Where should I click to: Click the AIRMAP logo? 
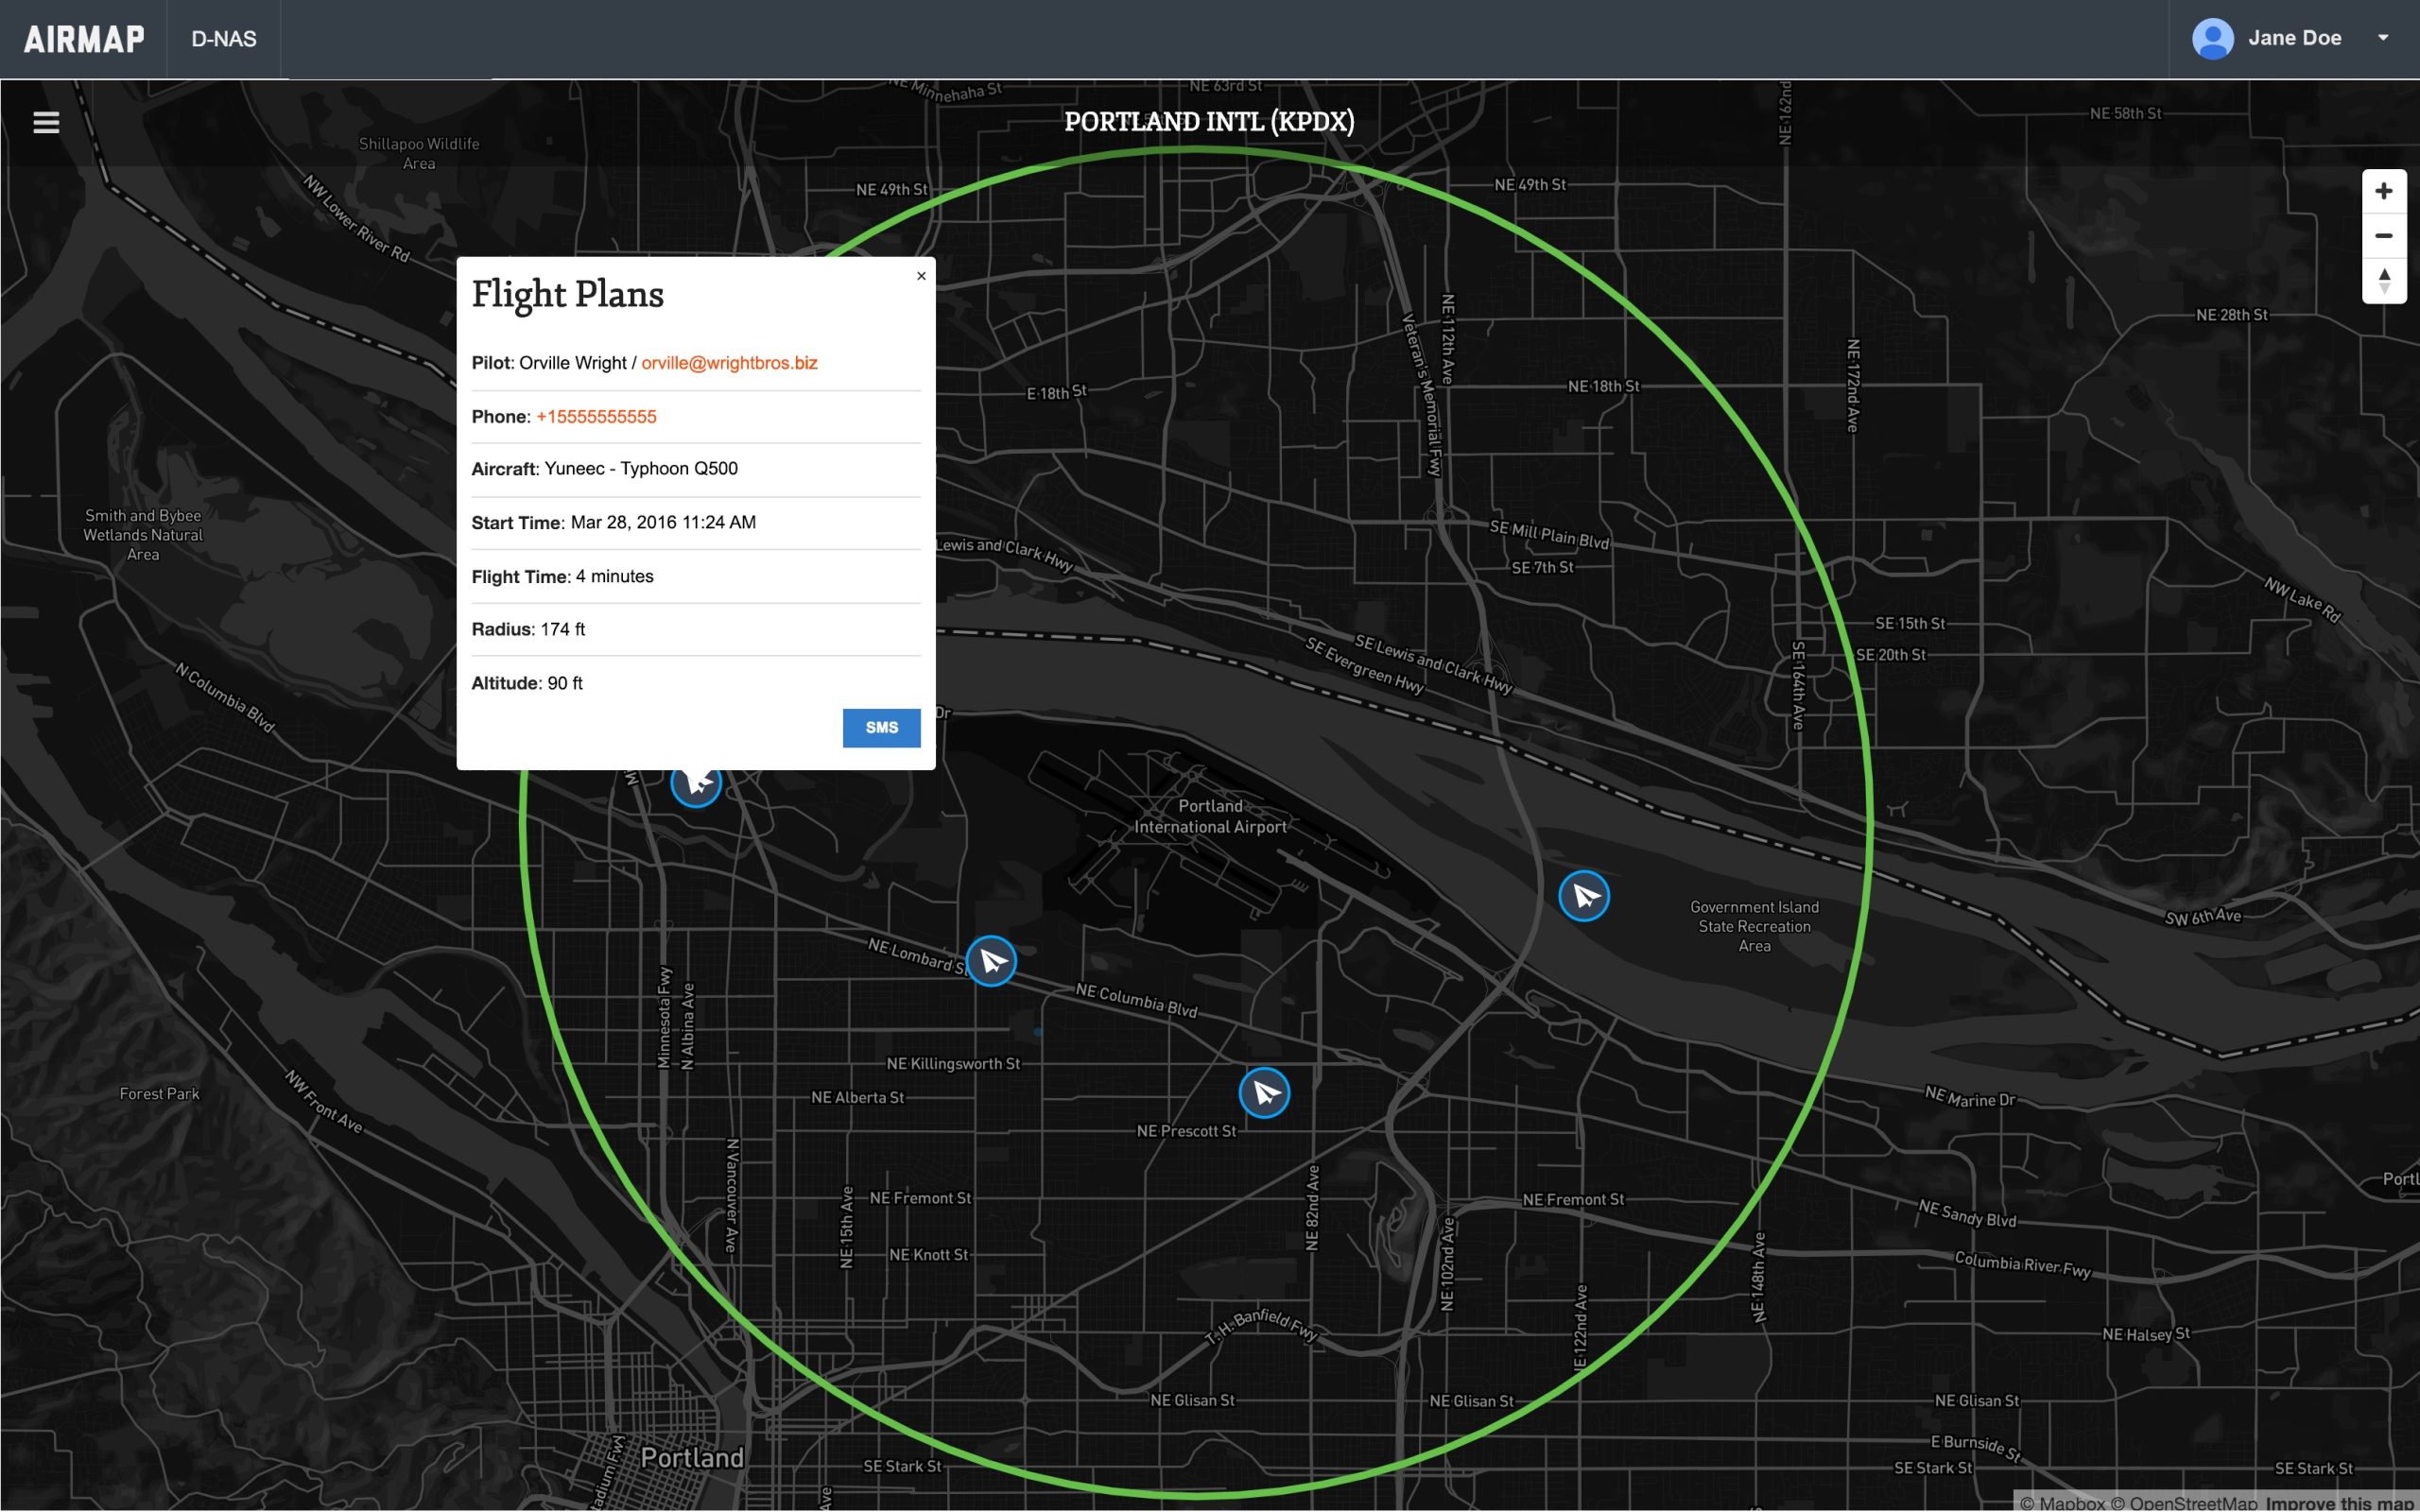click(84, 38)
